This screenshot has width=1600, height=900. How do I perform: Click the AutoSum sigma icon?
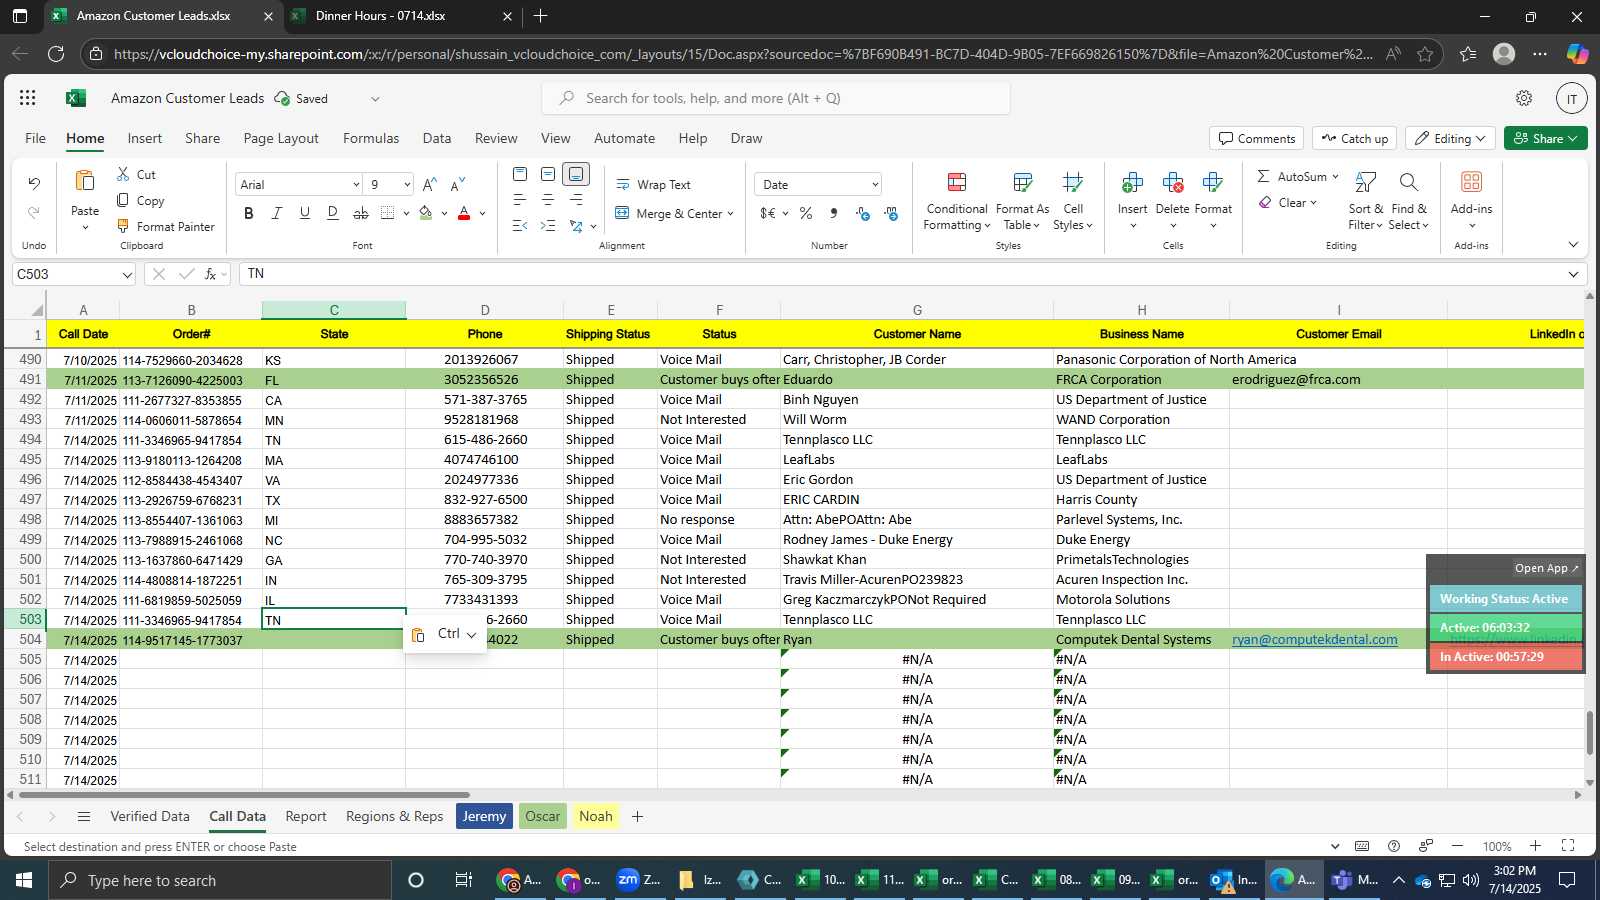pyautogui.click(x=1264, y=176)
